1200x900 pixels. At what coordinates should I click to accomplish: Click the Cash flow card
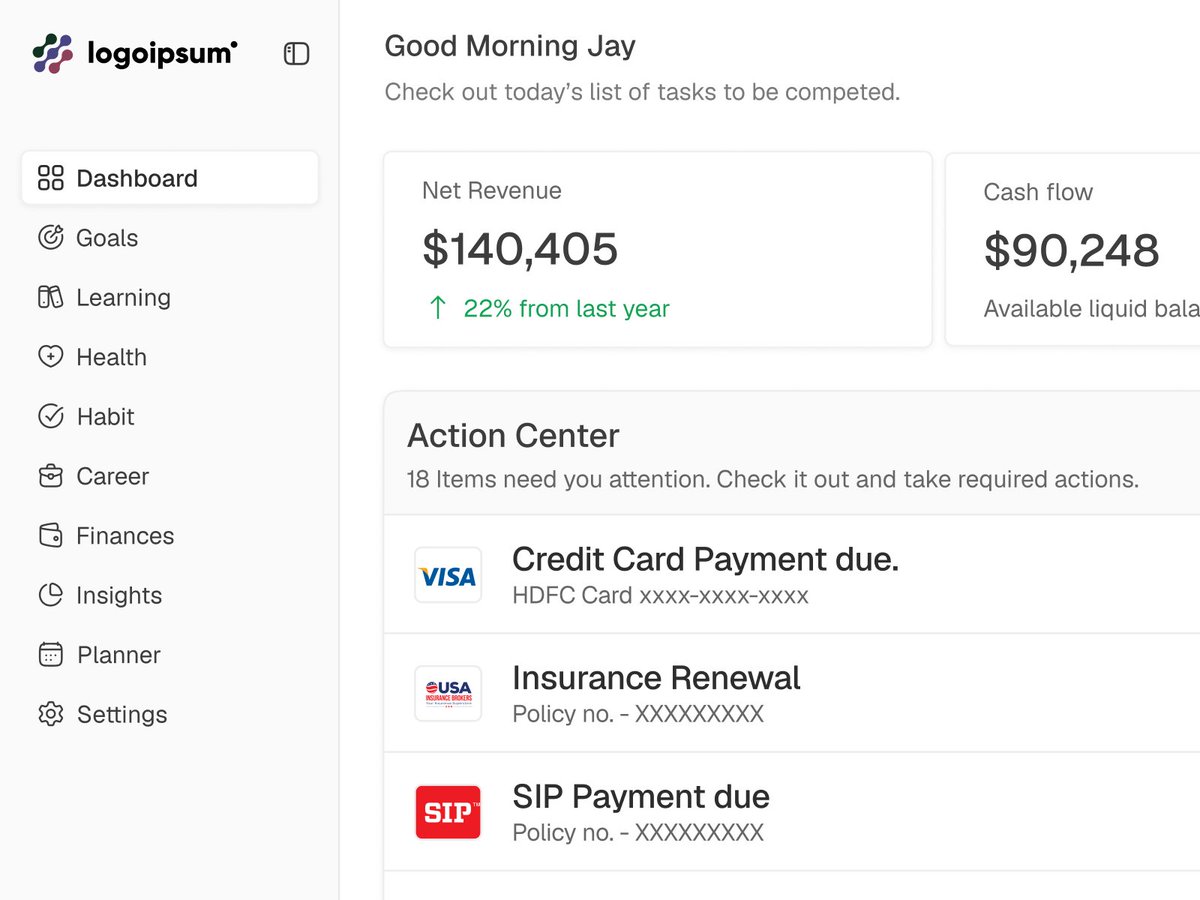tap(1073, 250)
